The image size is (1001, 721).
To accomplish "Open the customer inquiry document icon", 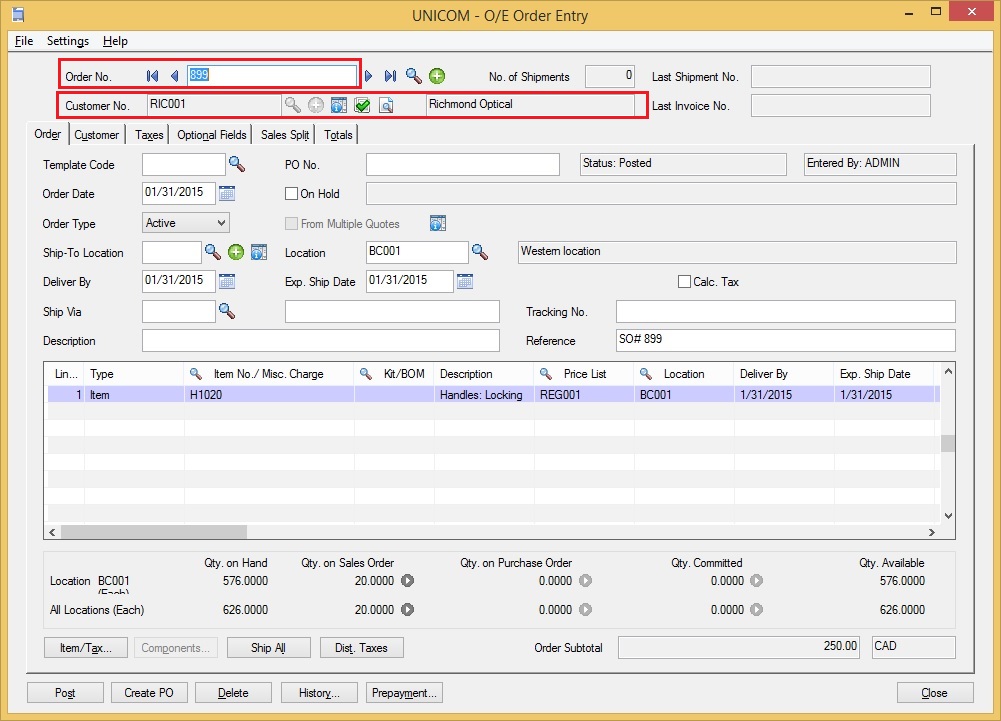I will (386, 105).
